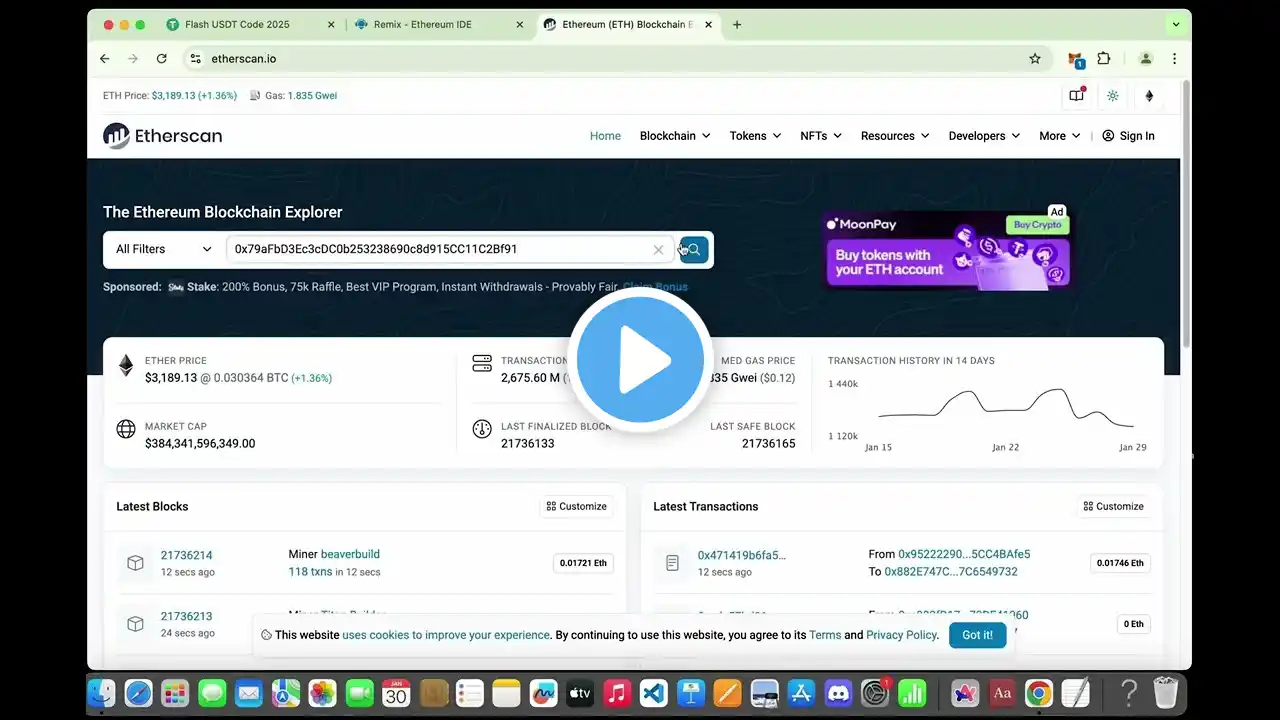Open the Trash in the Dock
Viewport: 1280px width, 720px height.
1165,693
